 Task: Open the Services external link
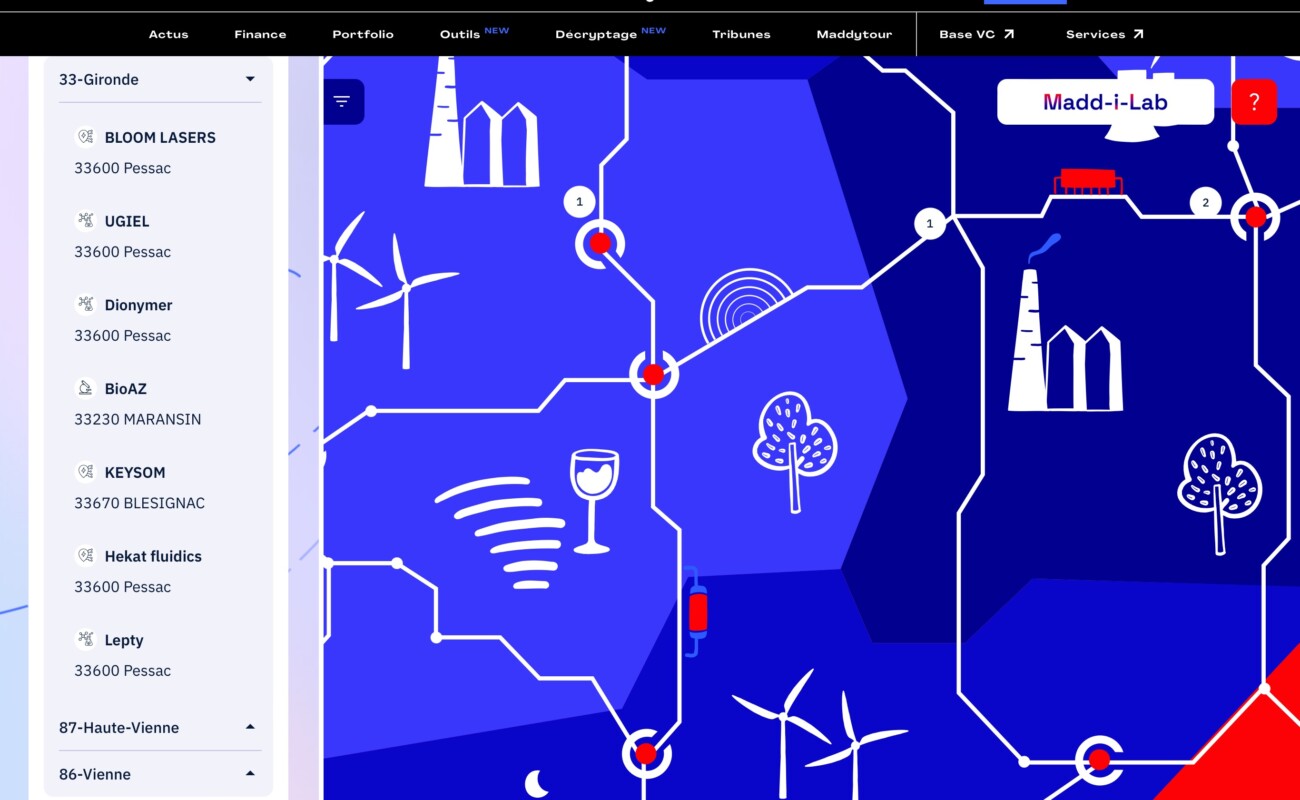point(1104,34)
